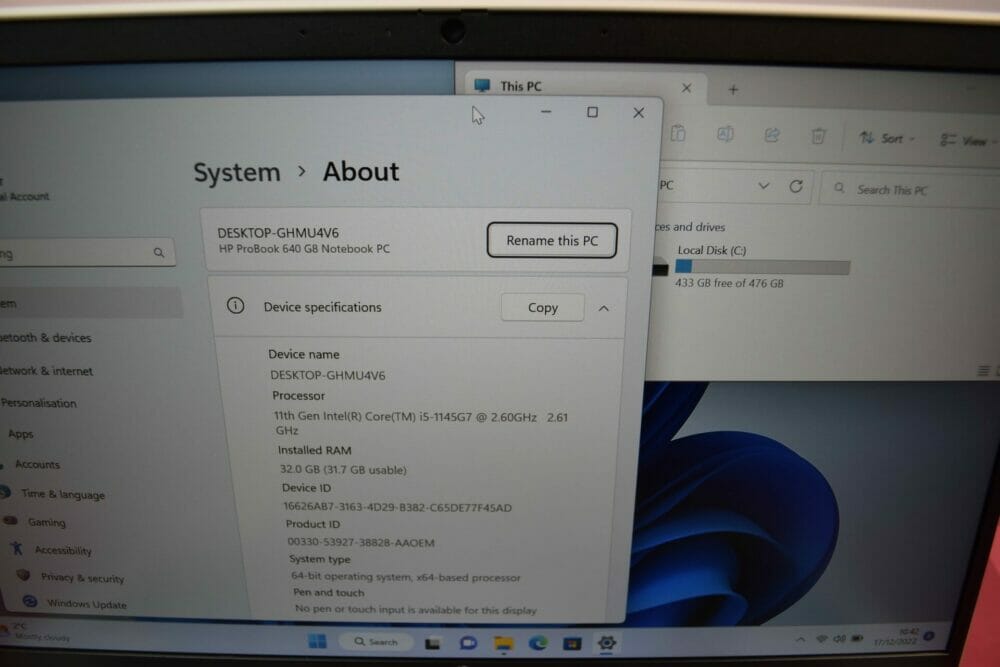The height and width of the screenshot is (667, 1000).
Task: Click the magnifier icon in Settings search box
Action: (159, 253)
